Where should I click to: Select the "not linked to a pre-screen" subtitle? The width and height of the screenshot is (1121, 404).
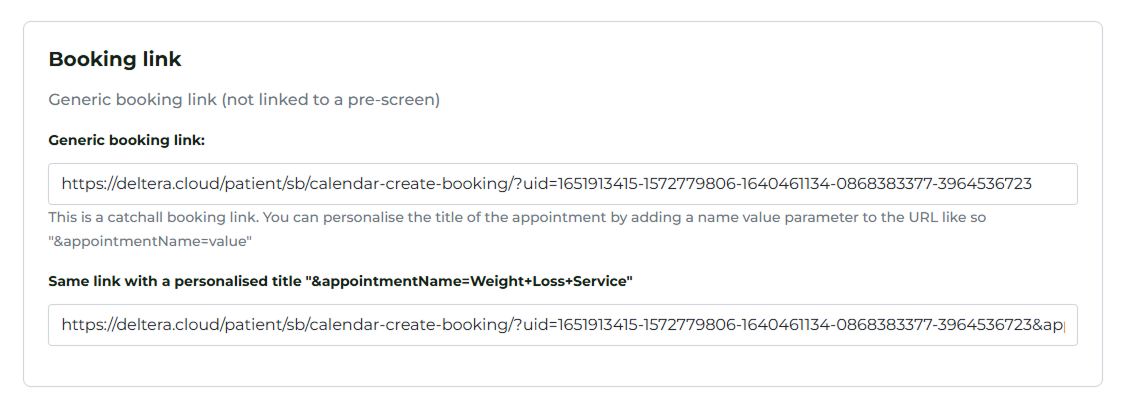330,100
